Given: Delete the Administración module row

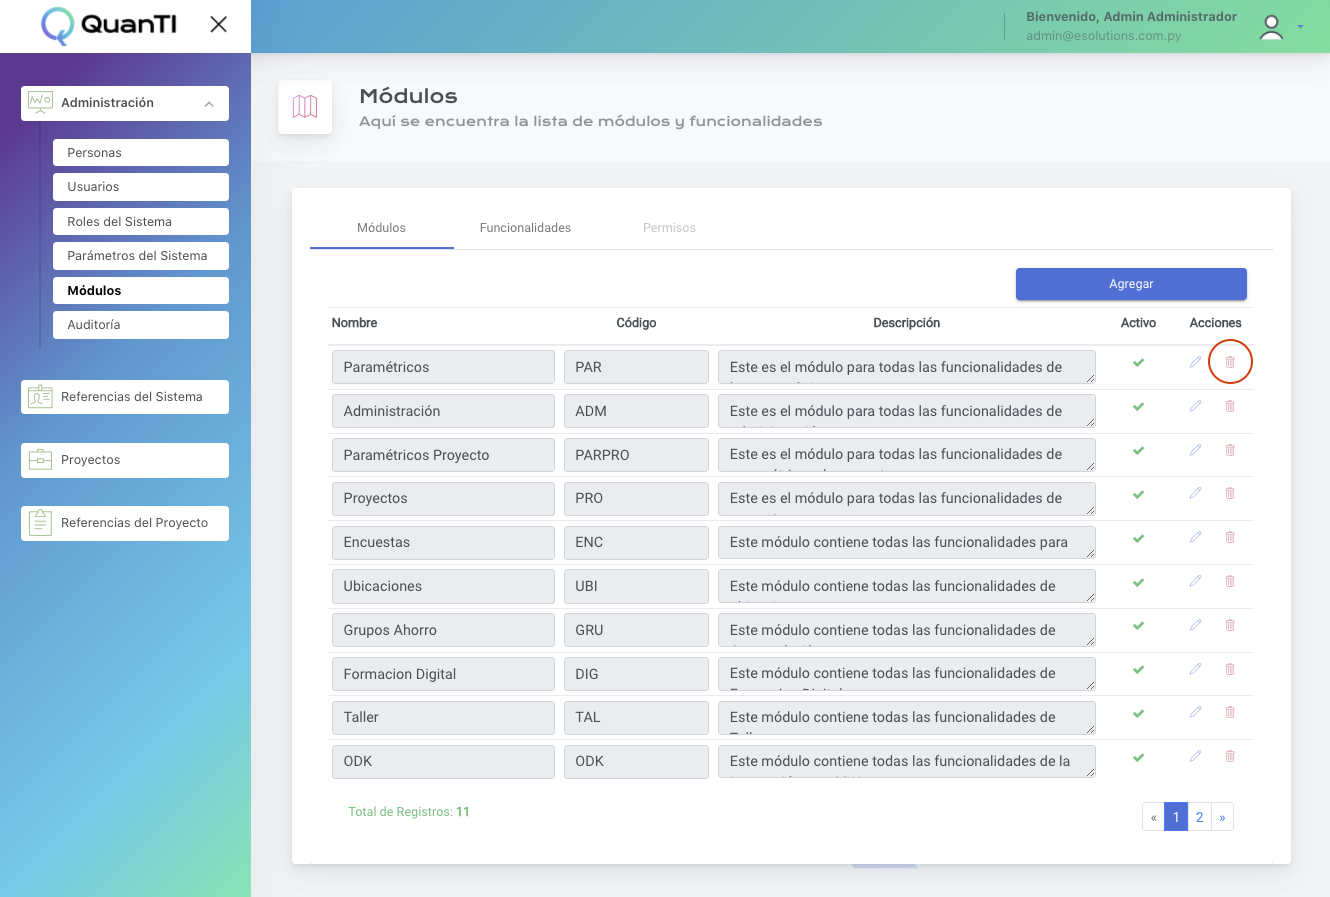Looking at the screenshot, I should coord(1230,406).
